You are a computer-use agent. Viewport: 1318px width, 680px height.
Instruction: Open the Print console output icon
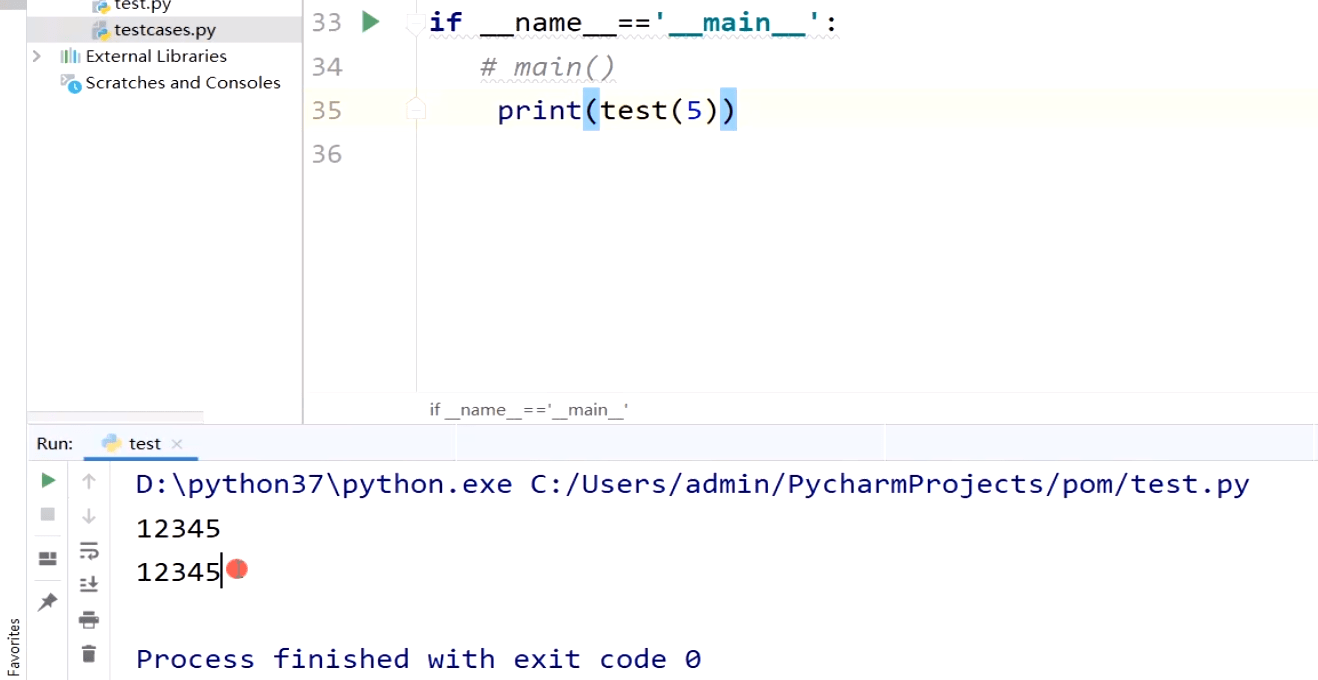(x=89, y=619)
